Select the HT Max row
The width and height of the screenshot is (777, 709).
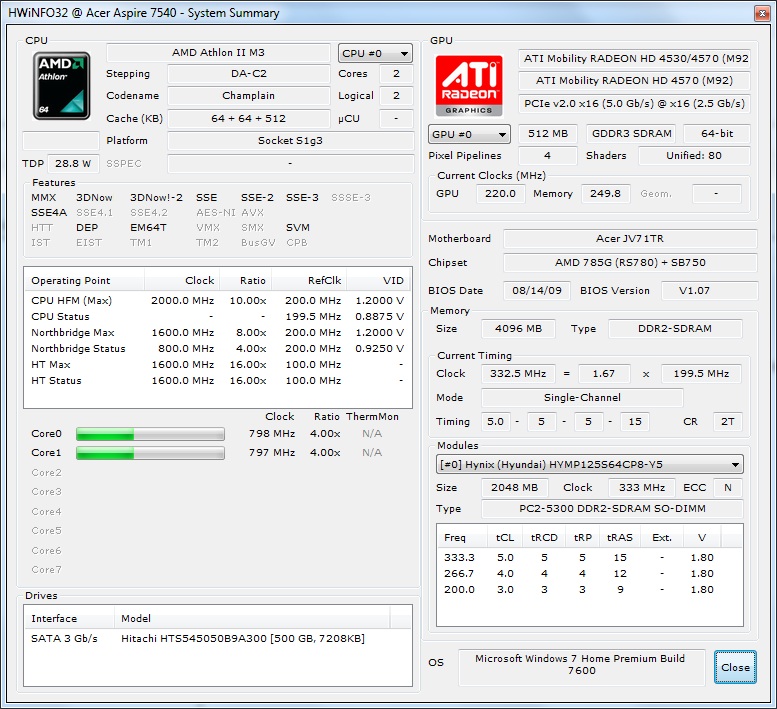[x=218, y=365]
